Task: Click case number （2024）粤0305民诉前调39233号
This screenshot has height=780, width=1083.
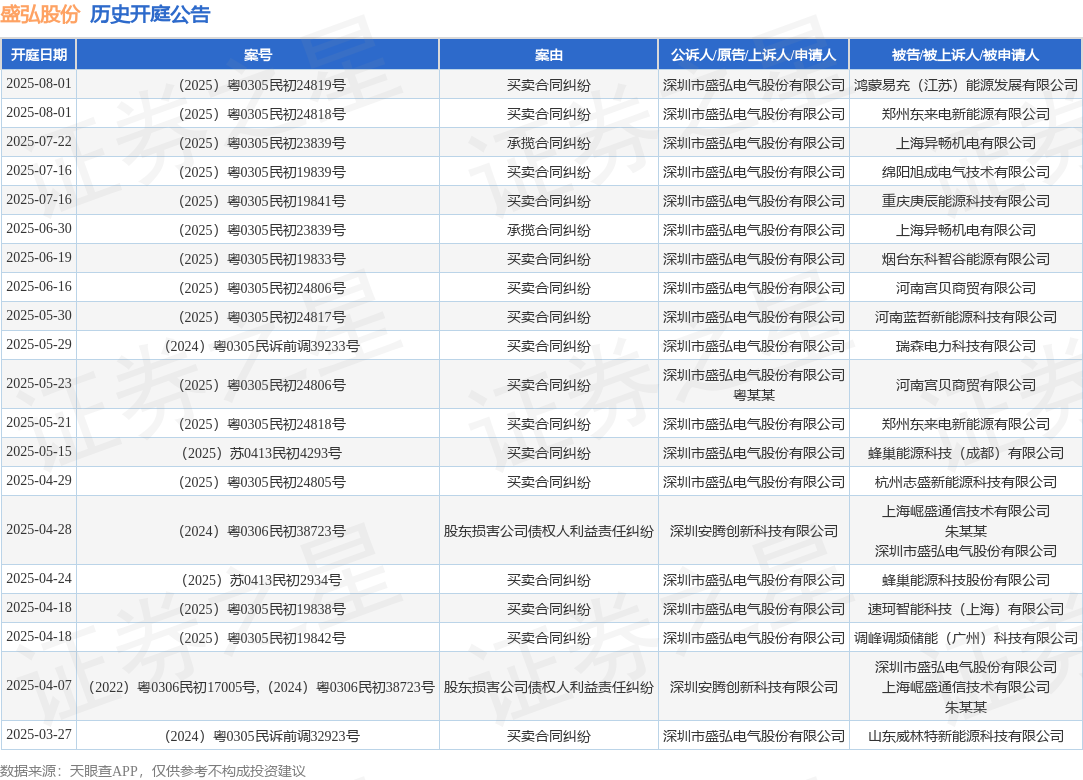Action: [x=262, y=346]
